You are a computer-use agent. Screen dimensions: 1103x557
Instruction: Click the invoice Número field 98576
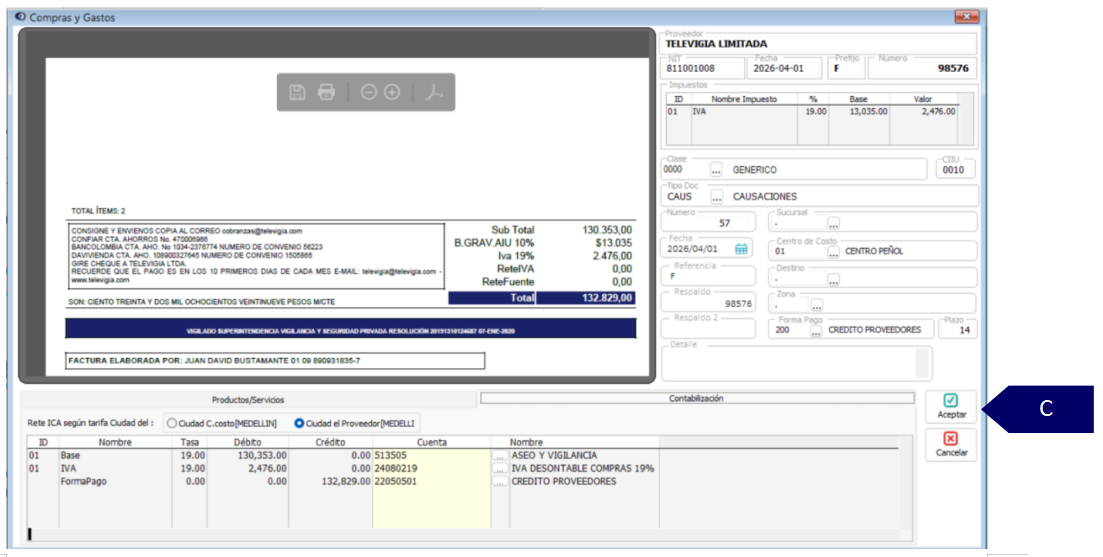pyautogui.click(x=922, y=68)
